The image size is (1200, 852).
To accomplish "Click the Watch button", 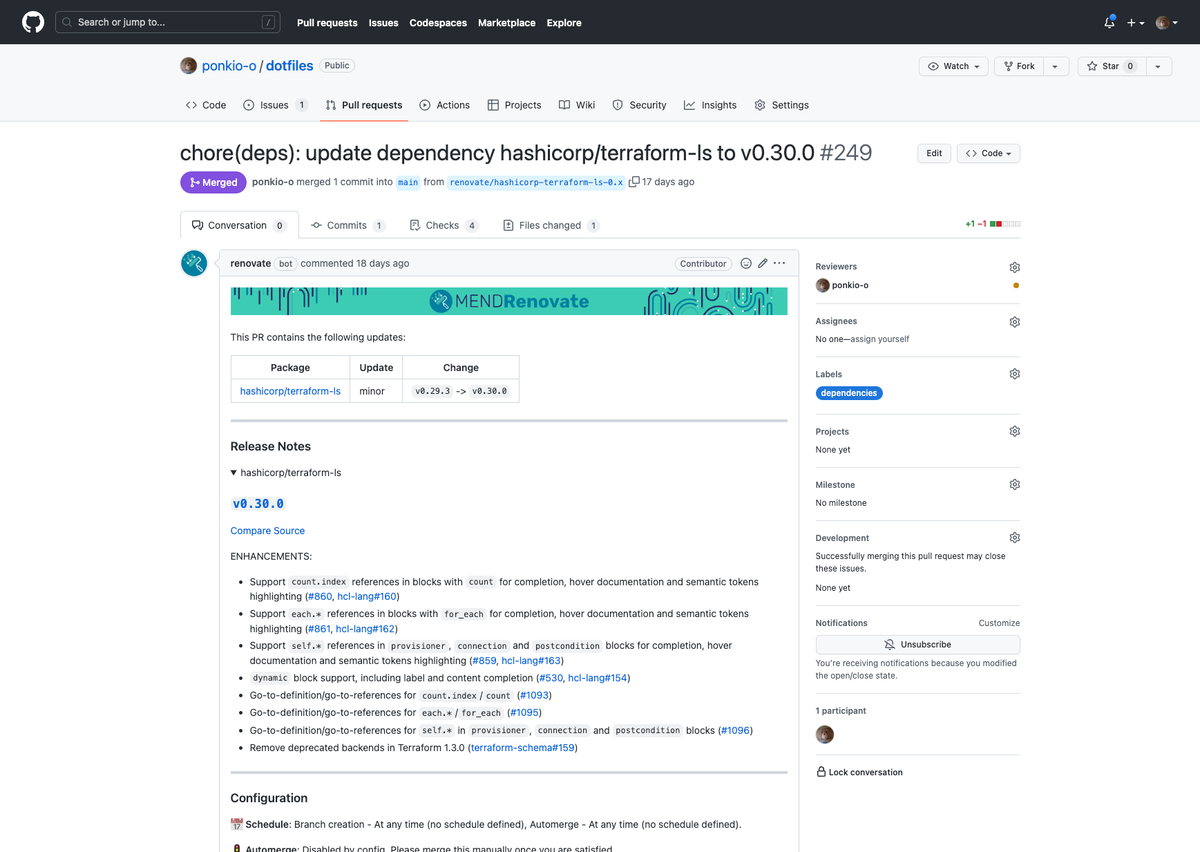I will [954, 66].
